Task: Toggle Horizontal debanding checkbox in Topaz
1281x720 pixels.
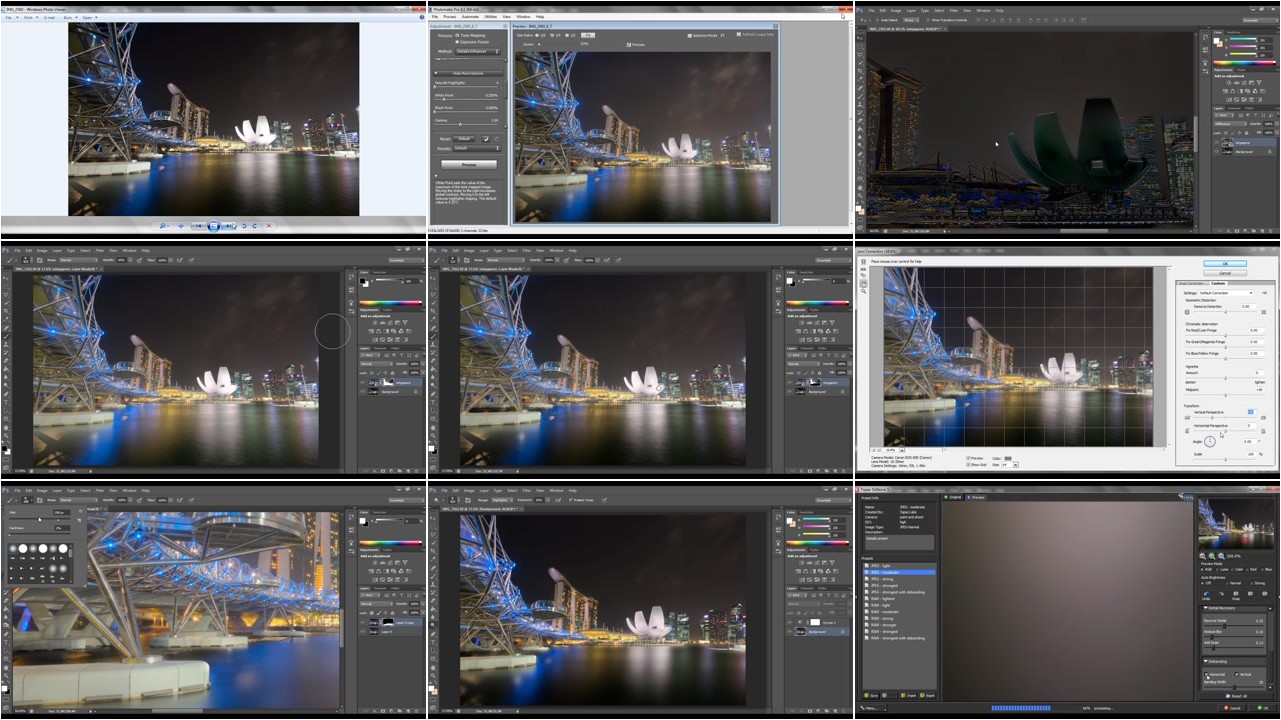Action: 1206,674
